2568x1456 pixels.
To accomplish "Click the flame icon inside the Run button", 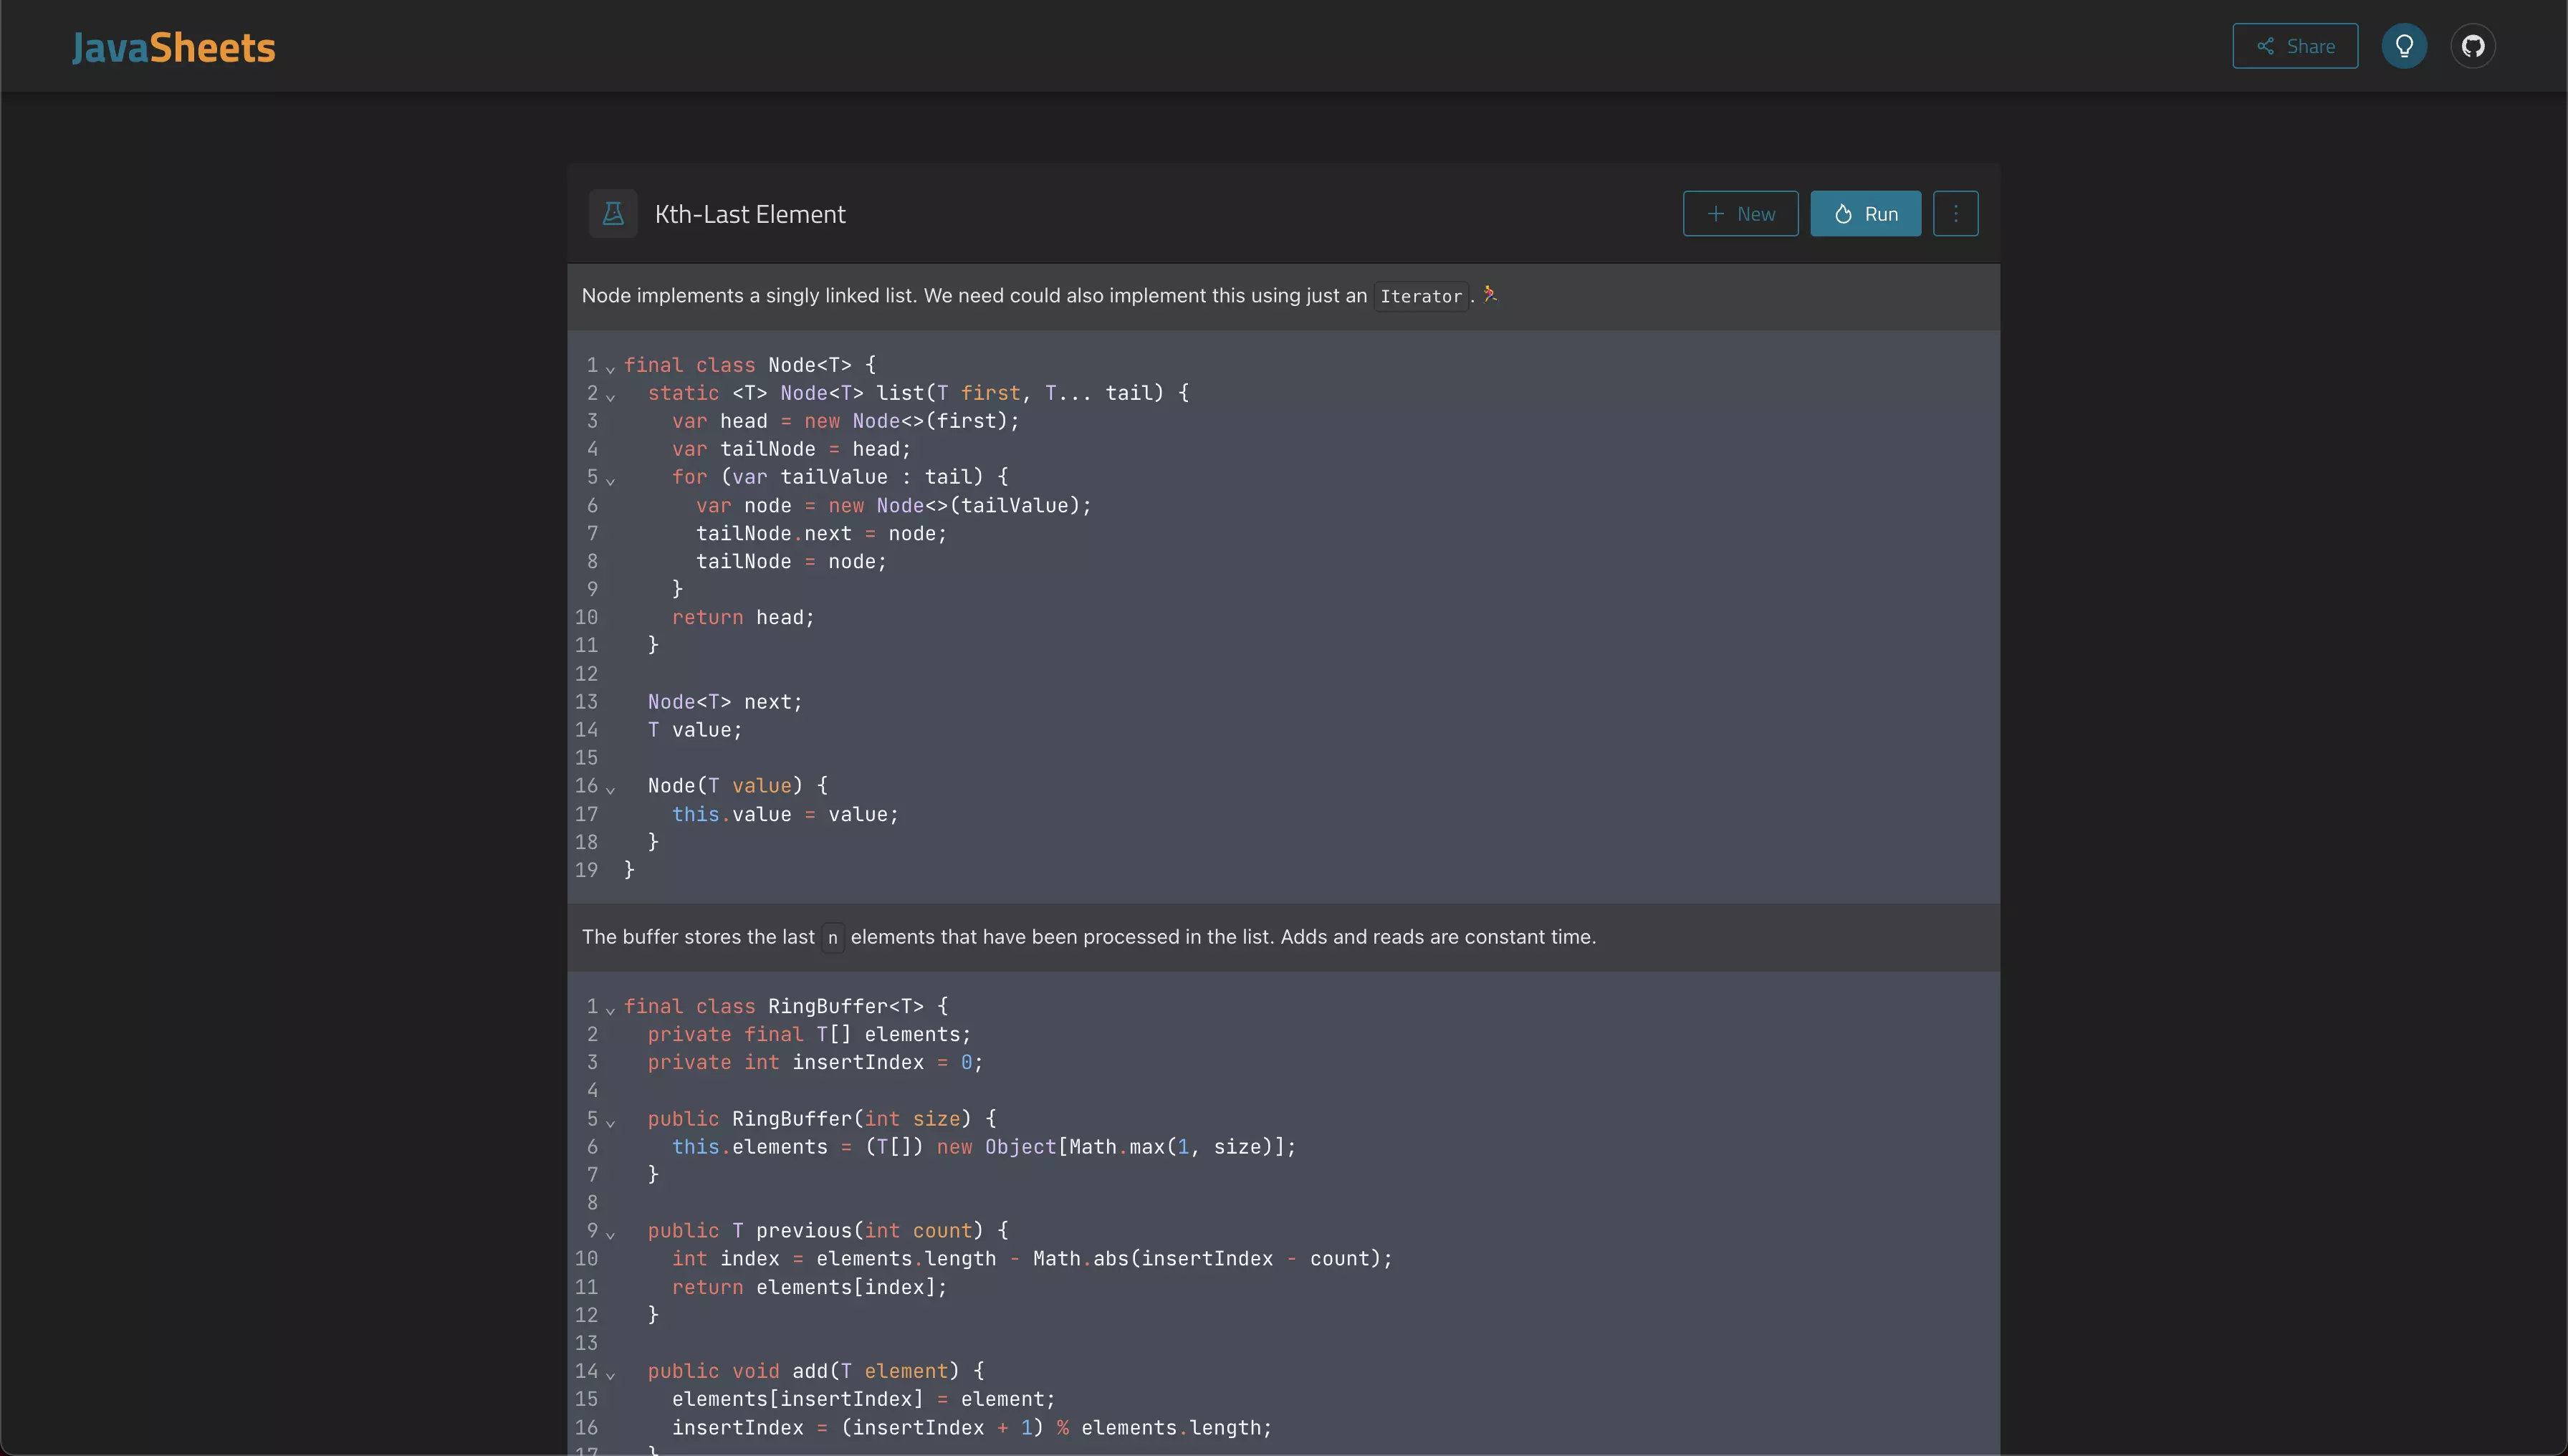I will pyautogui.click(x=1843, y=214).
